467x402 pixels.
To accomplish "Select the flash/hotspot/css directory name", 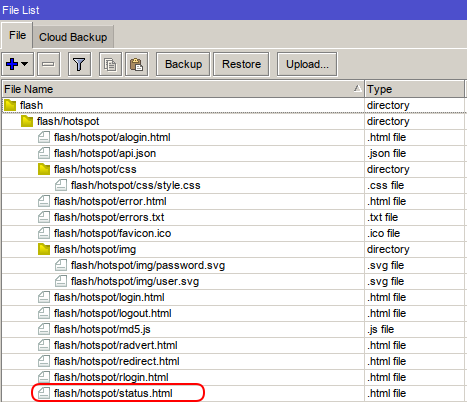I will click(x=95, y=169).
